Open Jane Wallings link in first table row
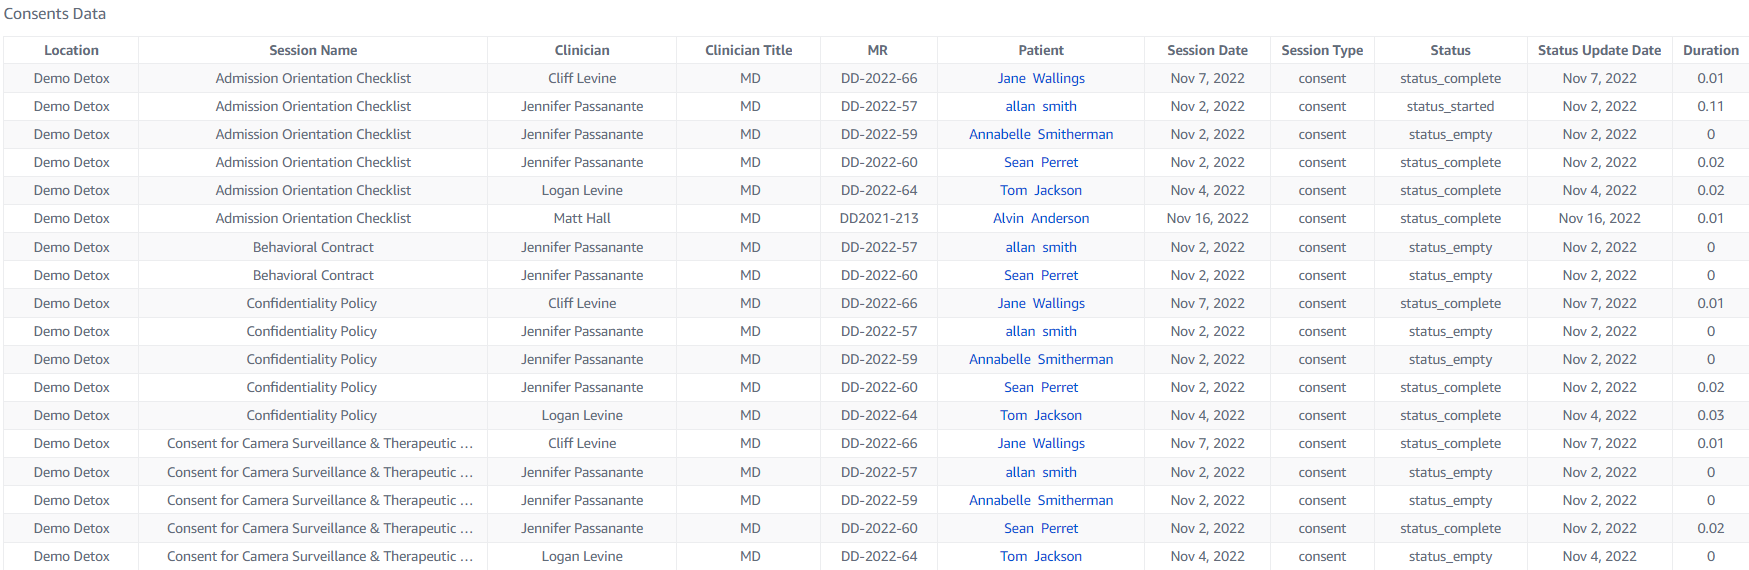The image size is (1749, 570). coord(1041,78)
